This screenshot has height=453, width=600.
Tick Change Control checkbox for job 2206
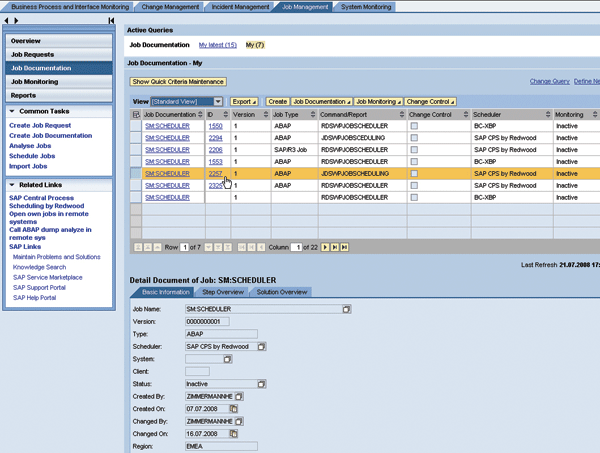point(414,150)
